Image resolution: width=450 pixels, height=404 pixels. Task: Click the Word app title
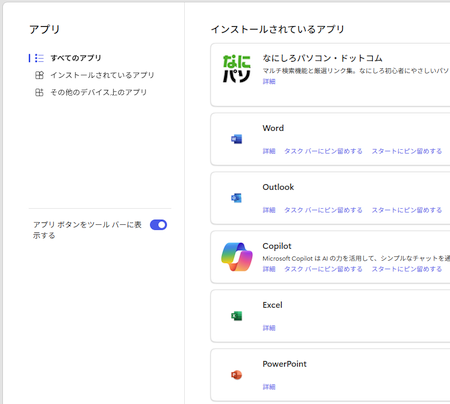(x=273, y=128)
